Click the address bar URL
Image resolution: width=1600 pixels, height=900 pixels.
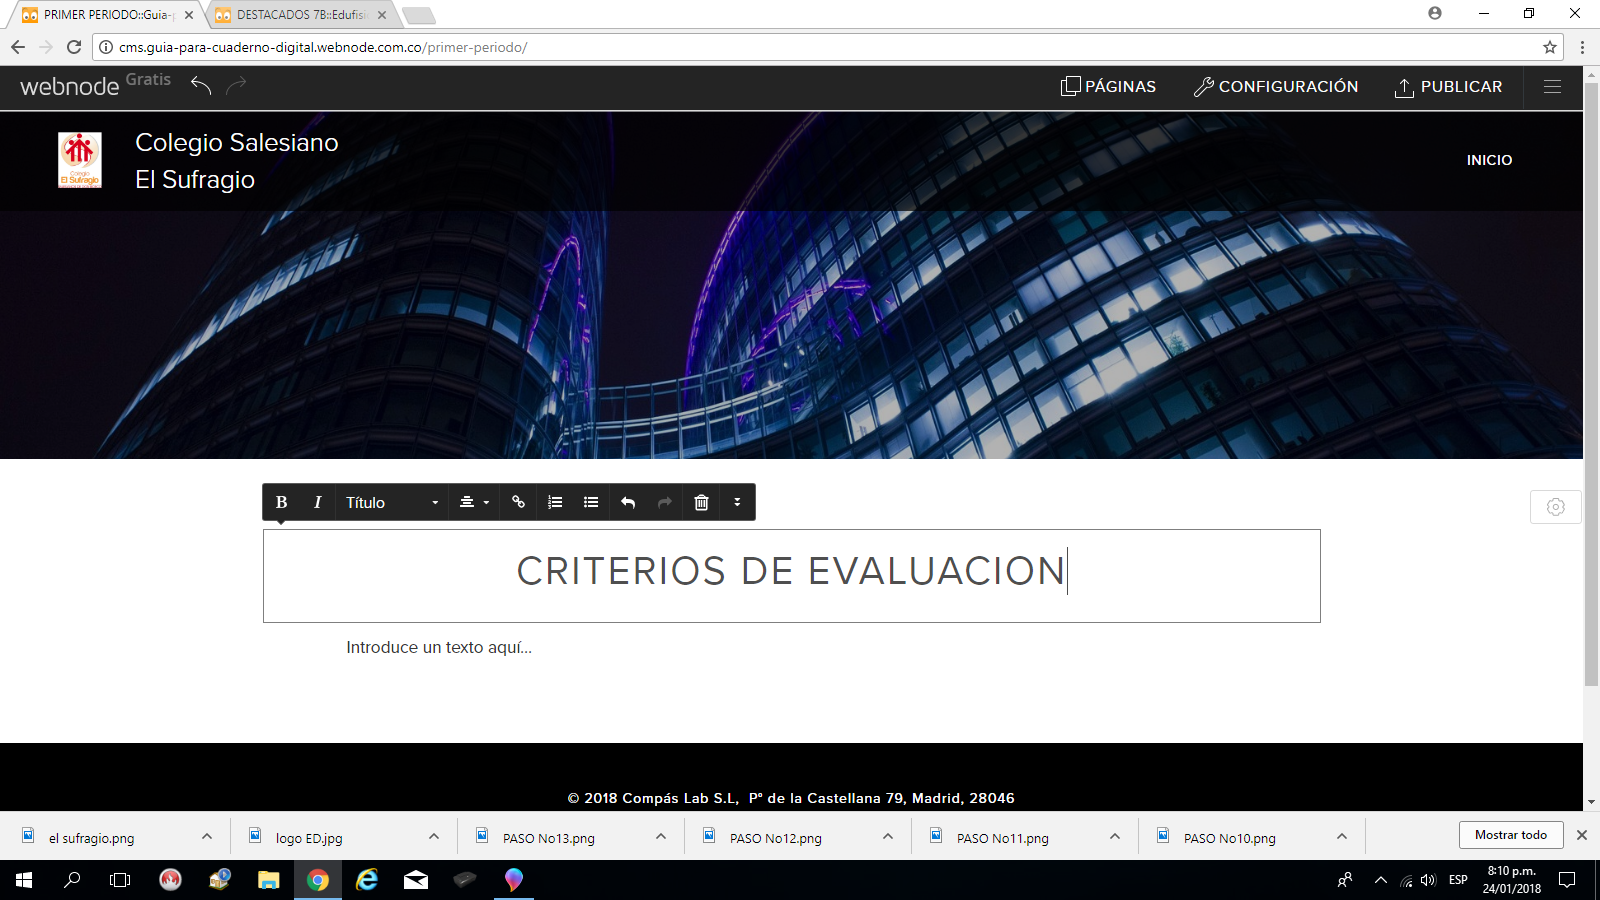click(323, 47)
